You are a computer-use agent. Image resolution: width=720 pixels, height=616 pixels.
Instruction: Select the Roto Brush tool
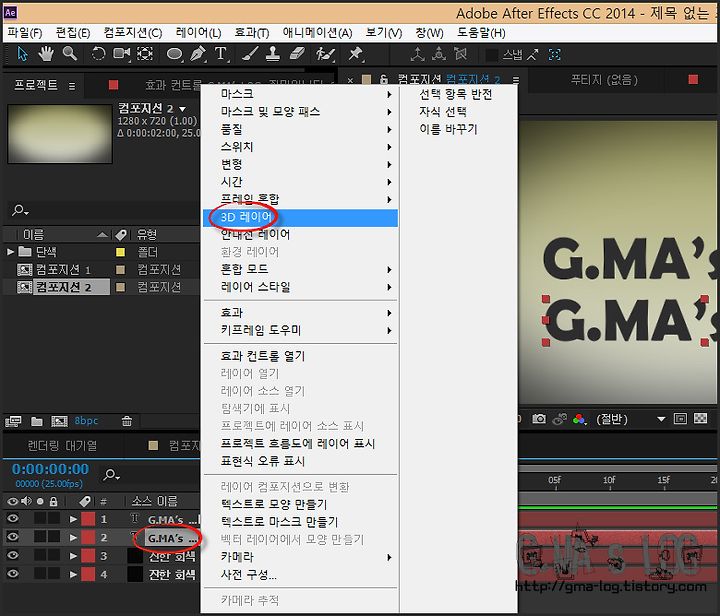click(x=326, y=54)
